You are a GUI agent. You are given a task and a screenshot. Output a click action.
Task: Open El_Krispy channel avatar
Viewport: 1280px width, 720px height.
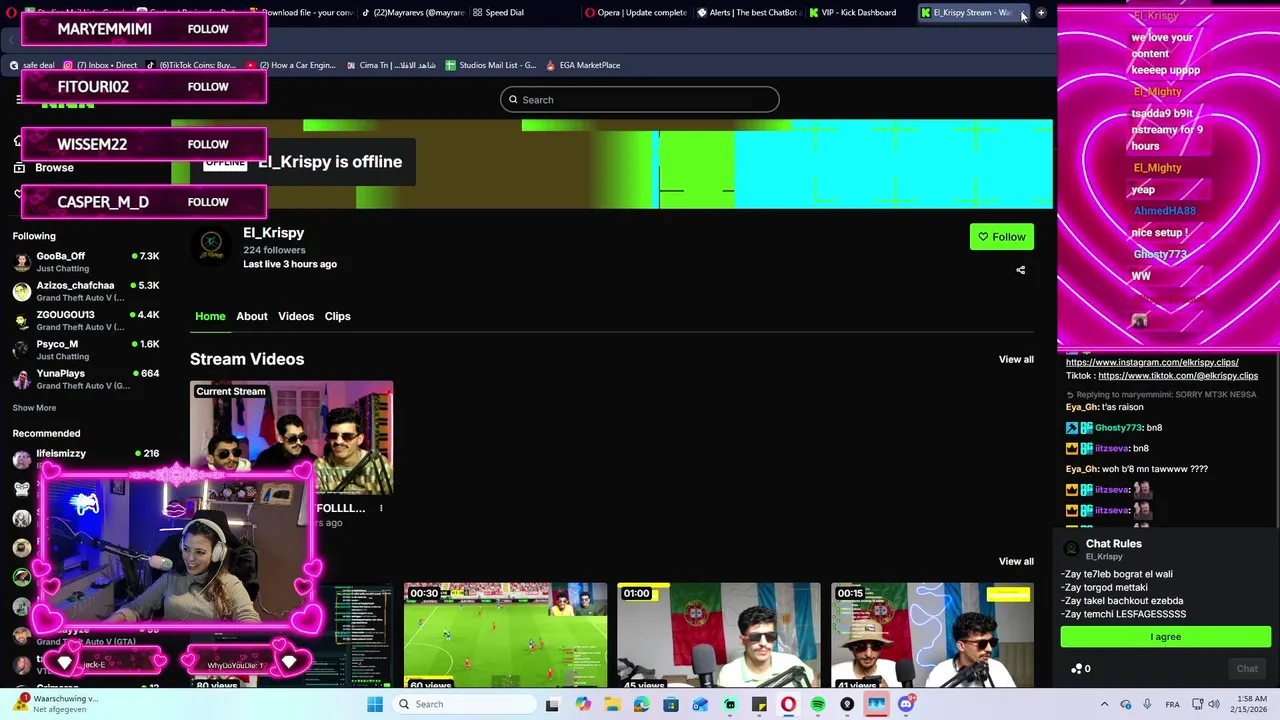211,245
